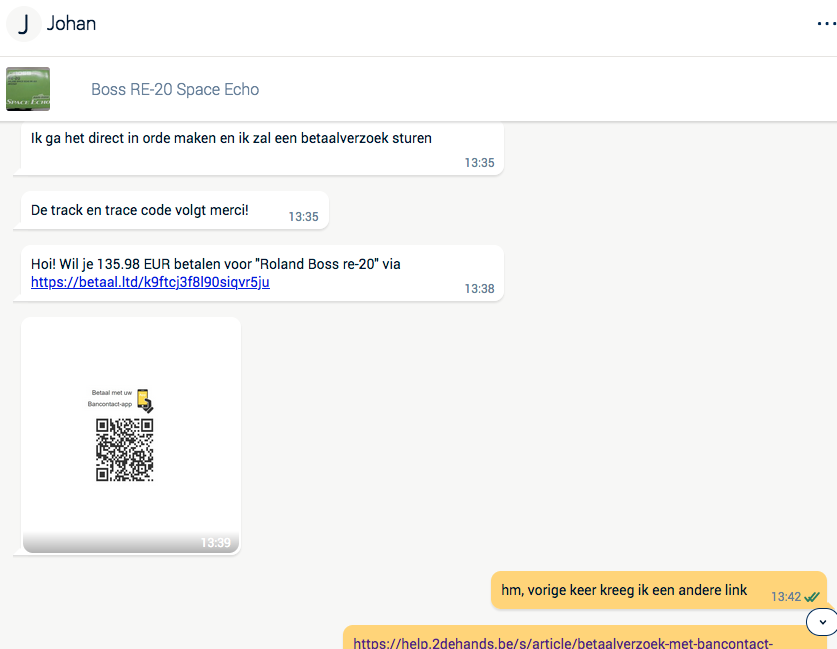
Task: Open the three-dot options menu
Action: point(826,23)
